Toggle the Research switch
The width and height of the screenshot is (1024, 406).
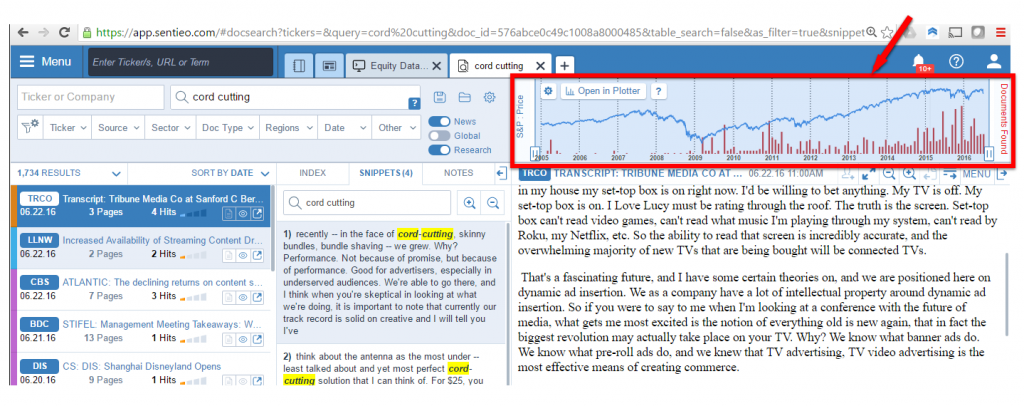439,150
